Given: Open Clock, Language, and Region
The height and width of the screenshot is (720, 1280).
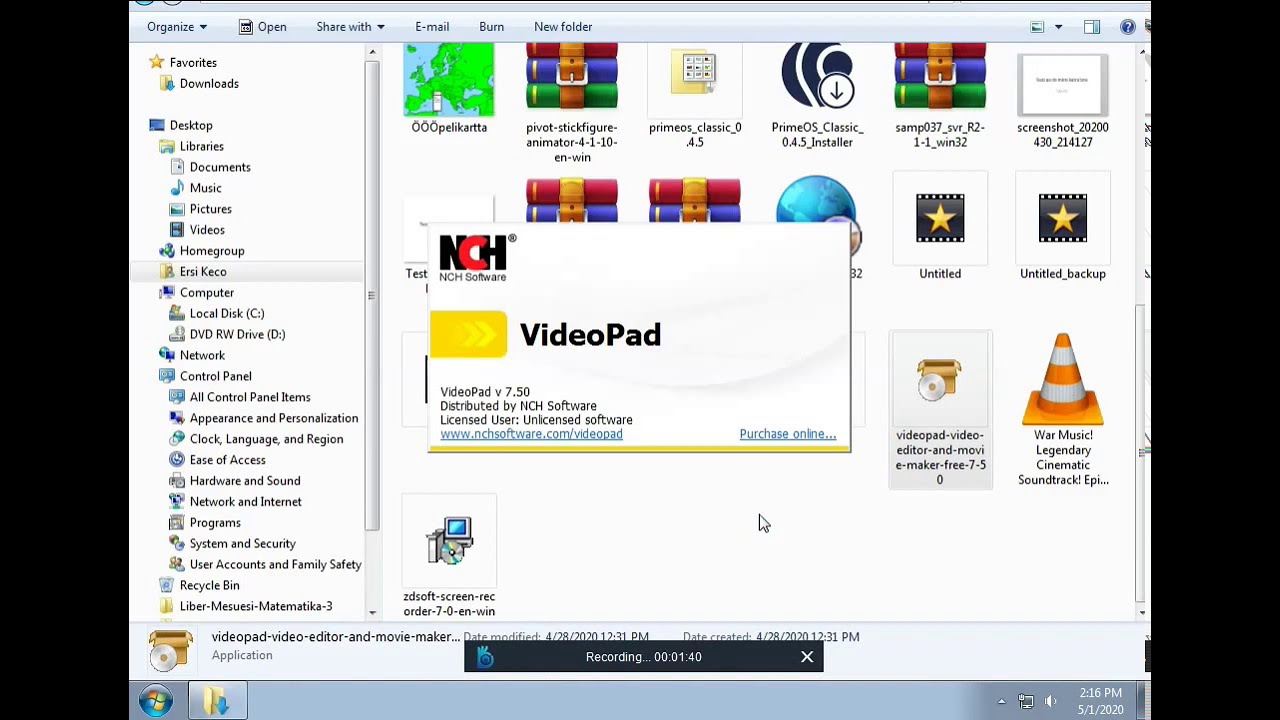Looking at the screenshot, I should coord(266,440).
